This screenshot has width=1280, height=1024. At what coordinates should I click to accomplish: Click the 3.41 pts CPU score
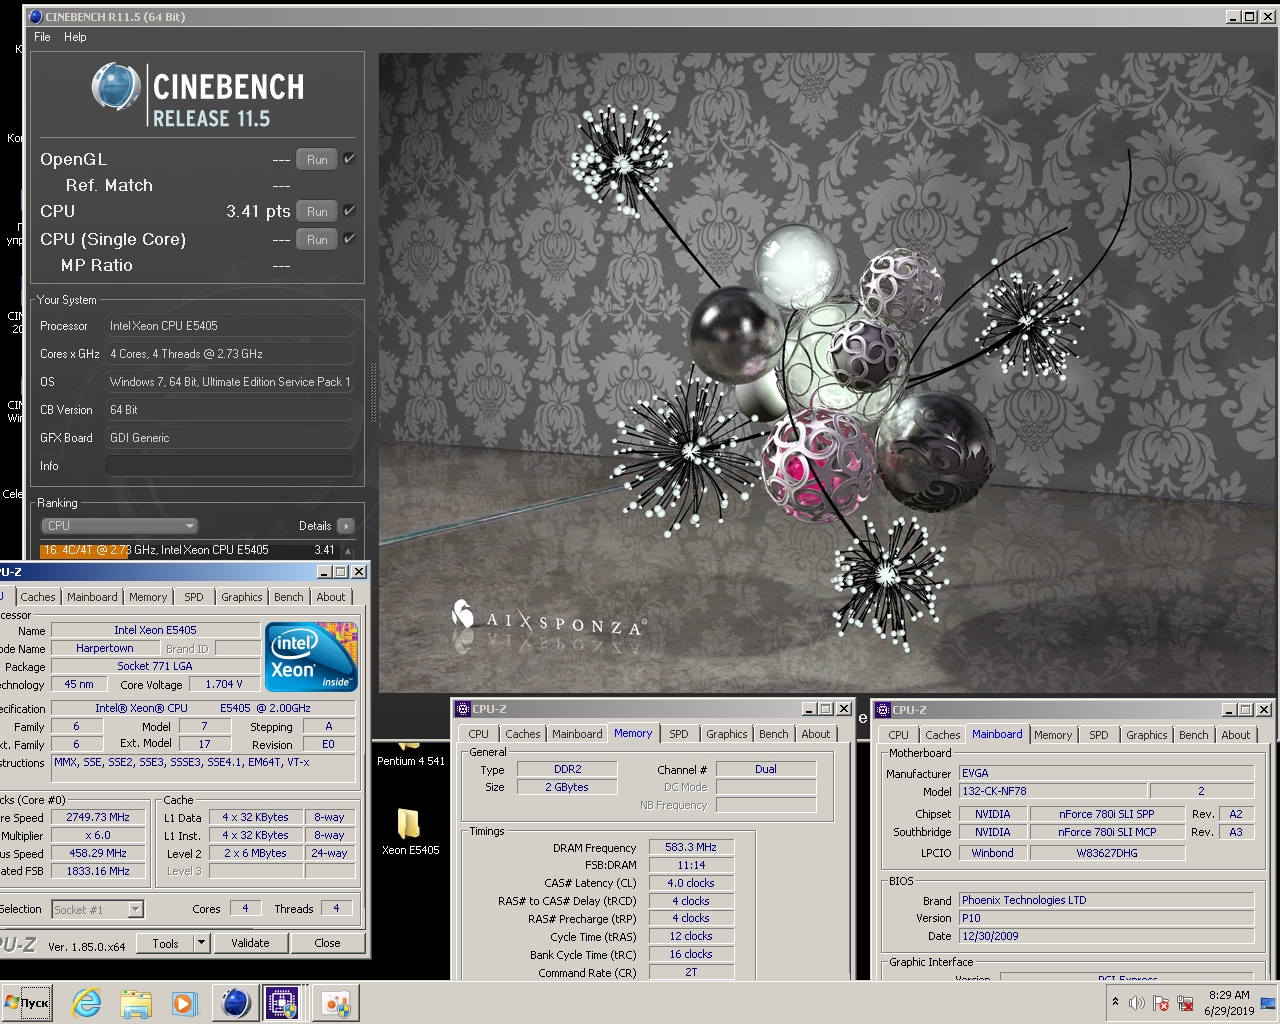pos(258,211)
